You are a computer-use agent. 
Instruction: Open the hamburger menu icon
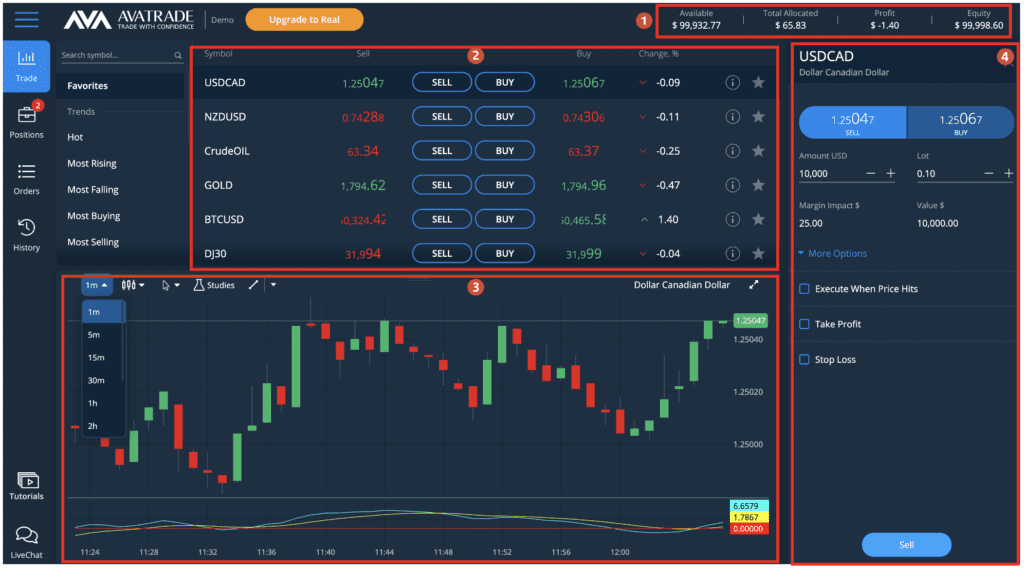pyautogui.click(x=27, y=20)
